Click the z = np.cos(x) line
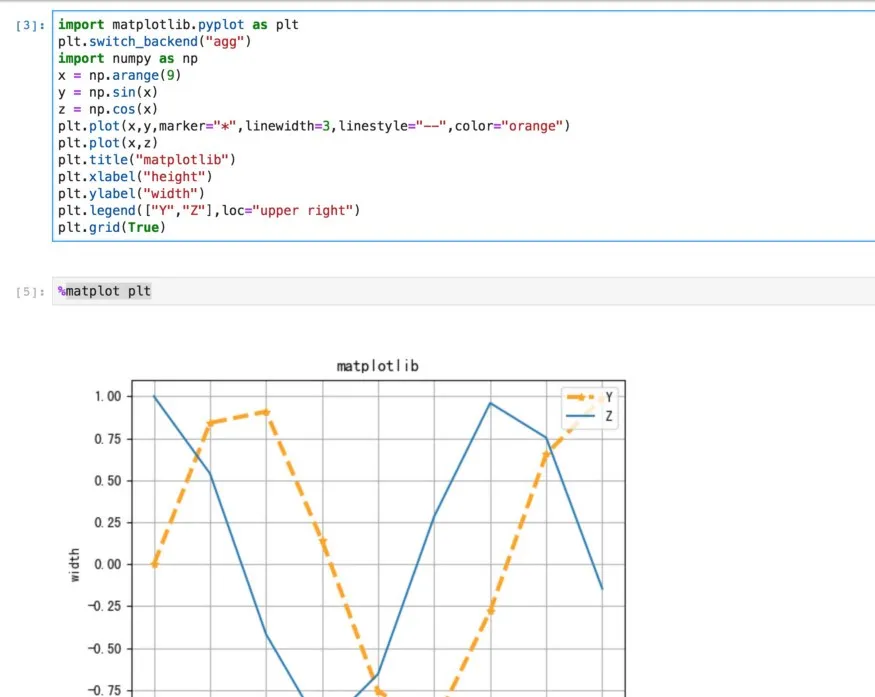Viewport: 875px width, 697px height. [108, 109]
